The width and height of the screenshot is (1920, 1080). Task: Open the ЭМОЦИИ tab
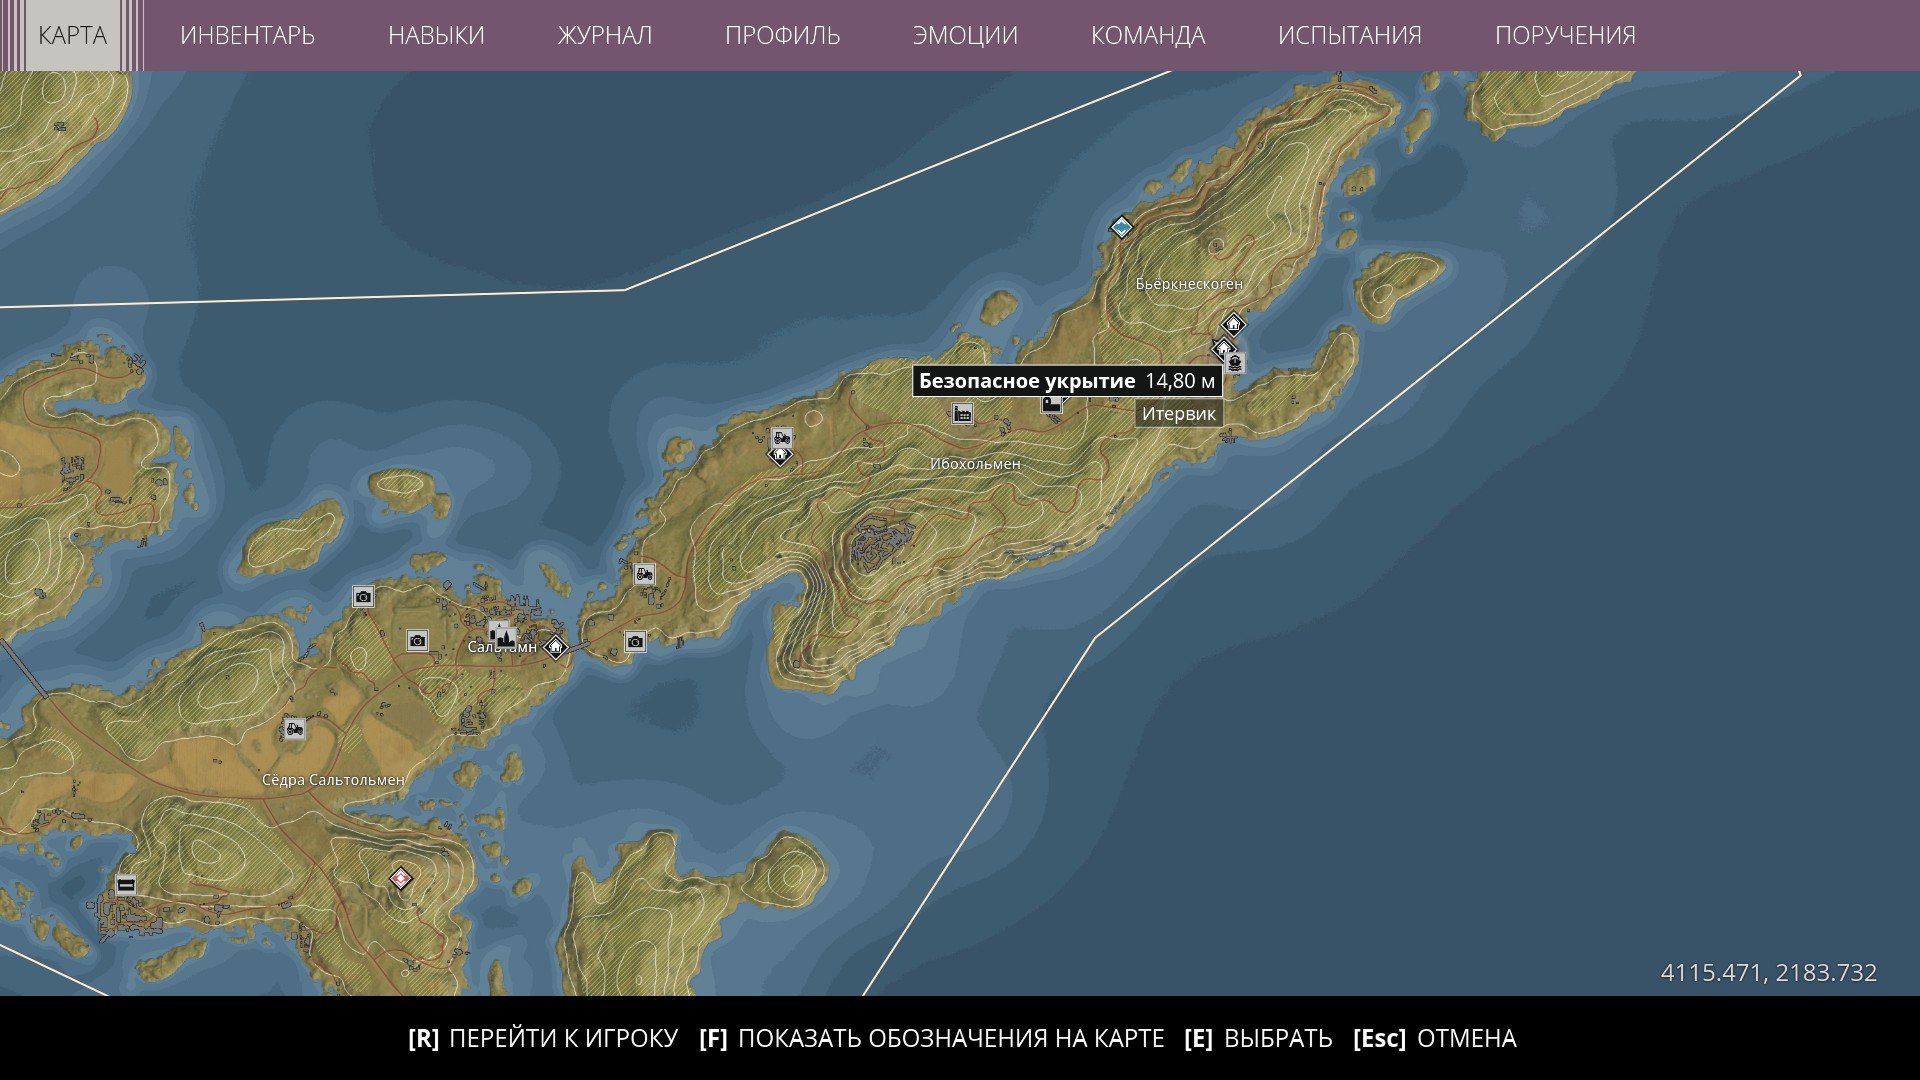(965, 35)
